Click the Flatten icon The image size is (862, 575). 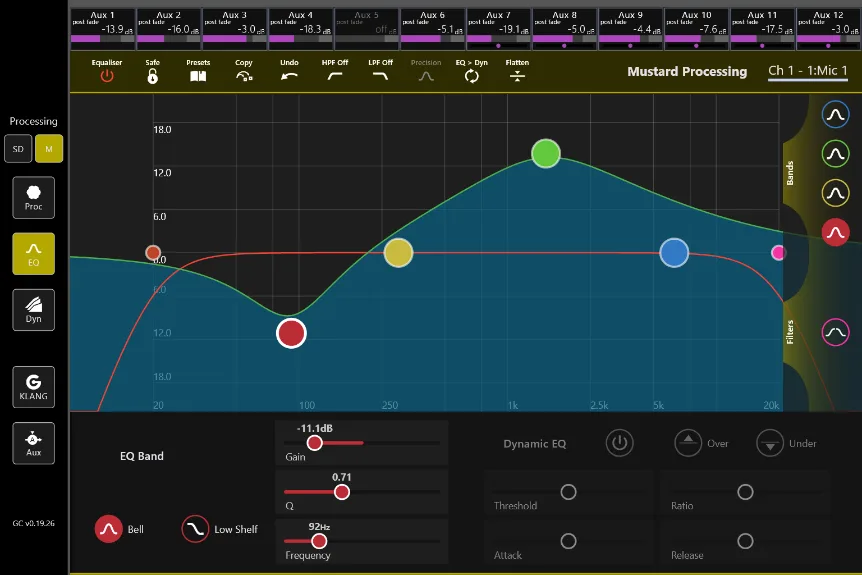pos(517,76)
